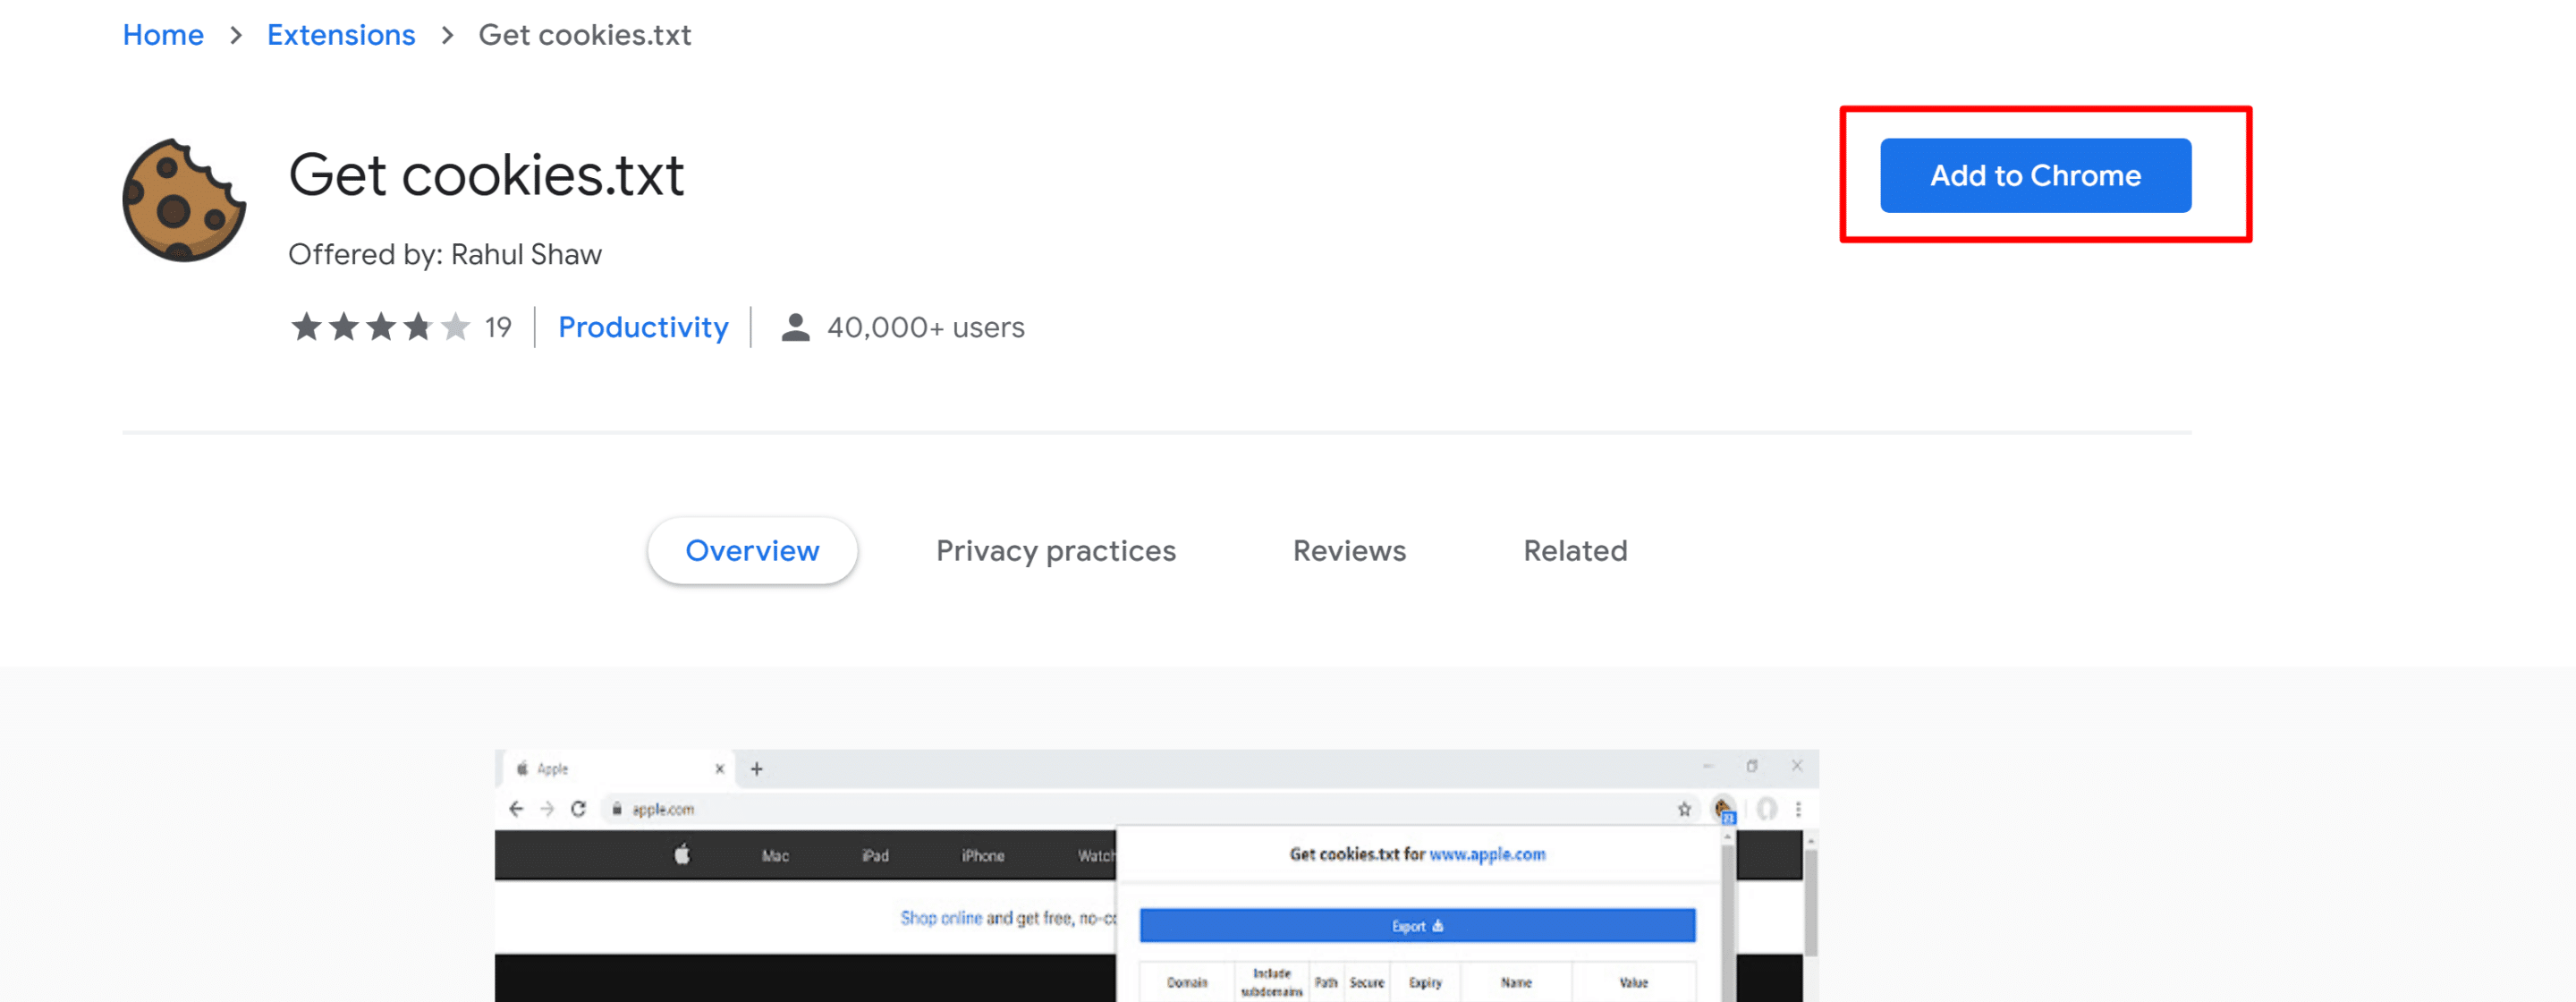Switch to the Reviews tab
Viewport: 2576px width, 1002px height.
tap(1349, 550)
